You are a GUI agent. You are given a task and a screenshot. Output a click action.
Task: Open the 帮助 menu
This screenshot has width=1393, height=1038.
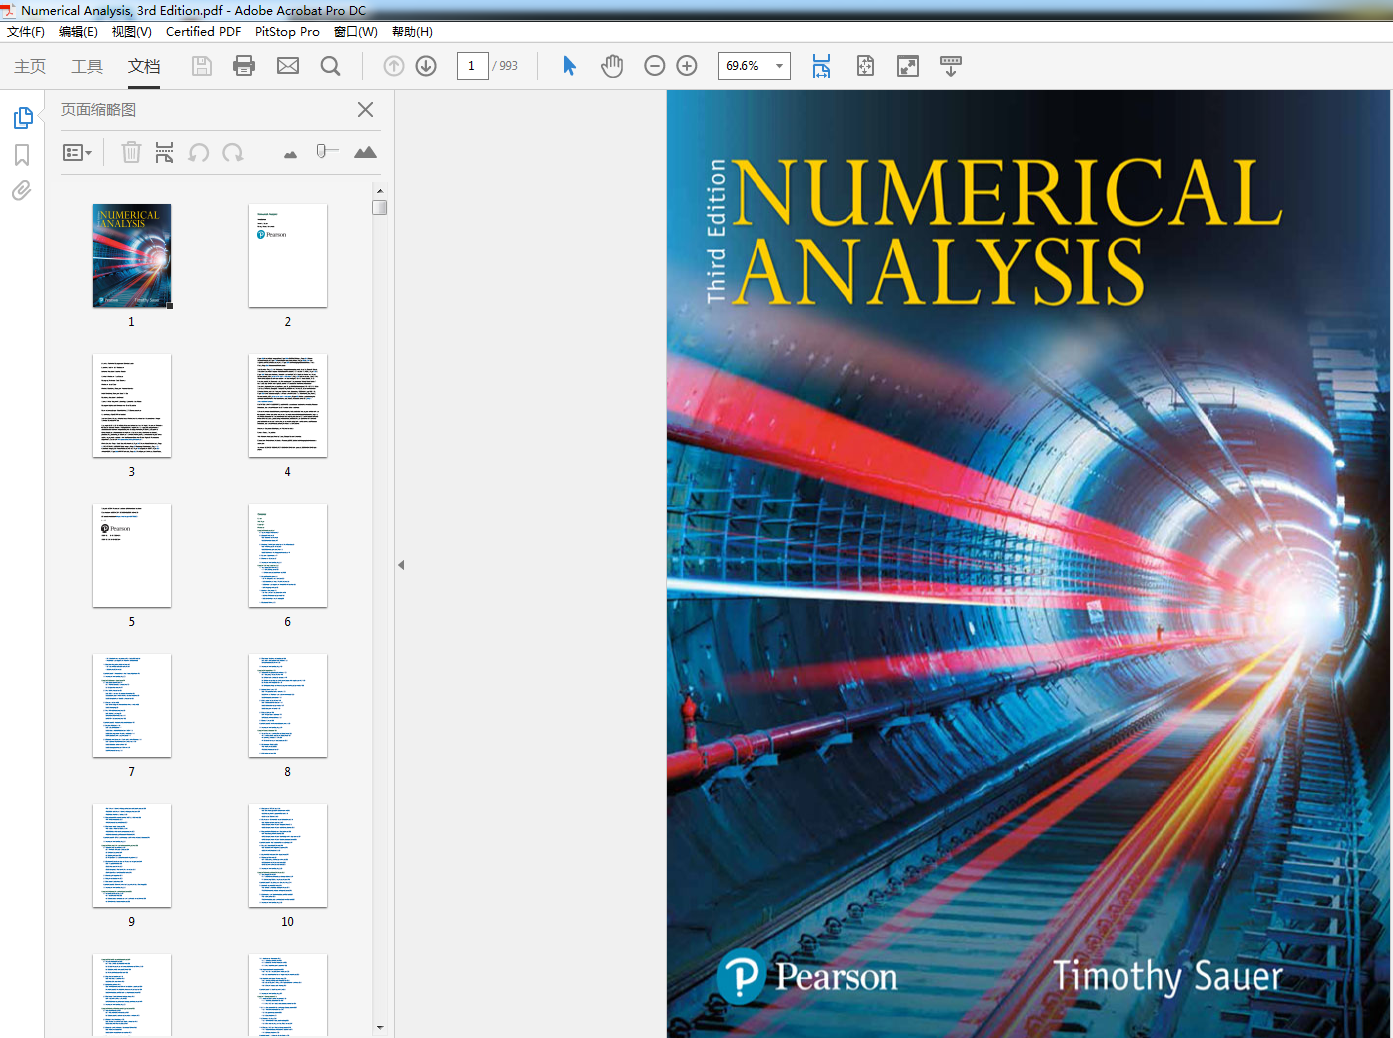tap(411, 31)
